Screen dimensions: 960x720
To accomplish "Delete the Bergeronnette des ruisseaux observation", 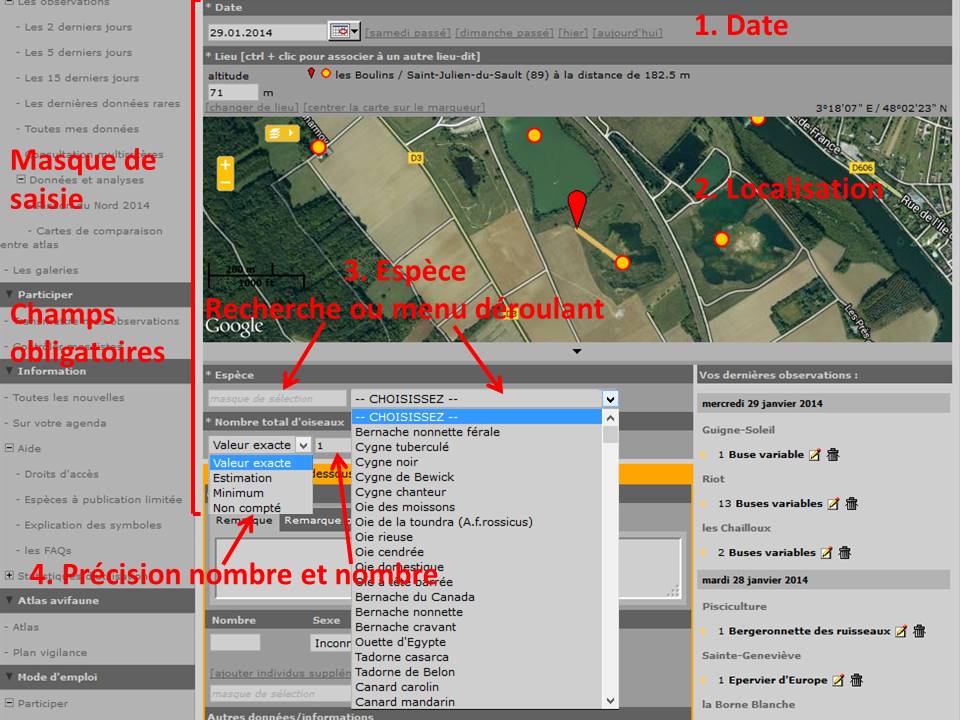I will pyautogui.click(x=919, y=631).
